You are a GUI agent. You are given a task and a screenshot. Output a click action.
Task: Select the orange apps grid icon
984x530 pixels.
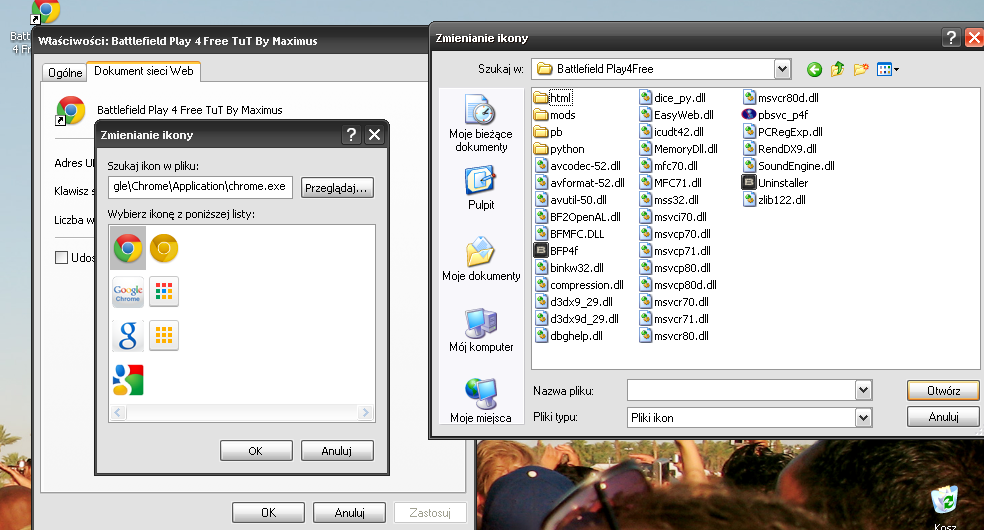tap(164, 336)
